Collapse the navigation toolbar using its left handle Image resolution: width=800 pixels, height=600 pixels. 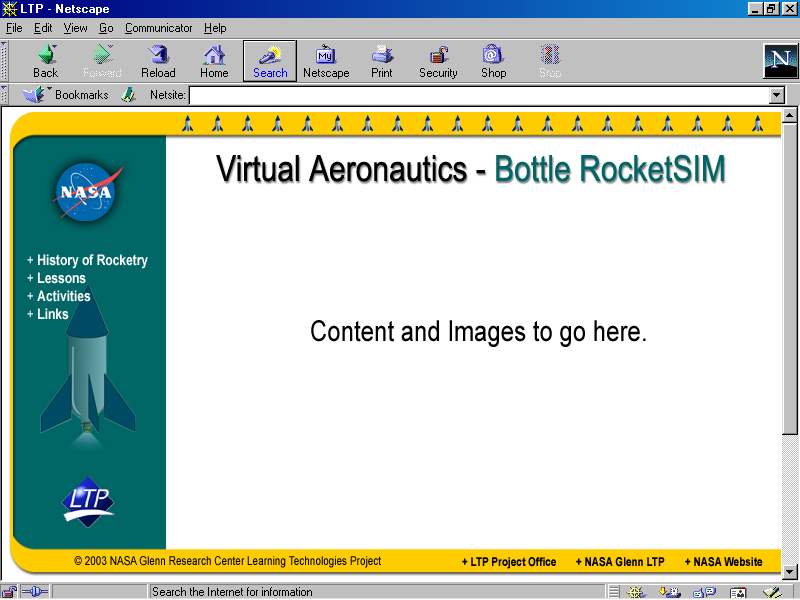pos(5,61)
